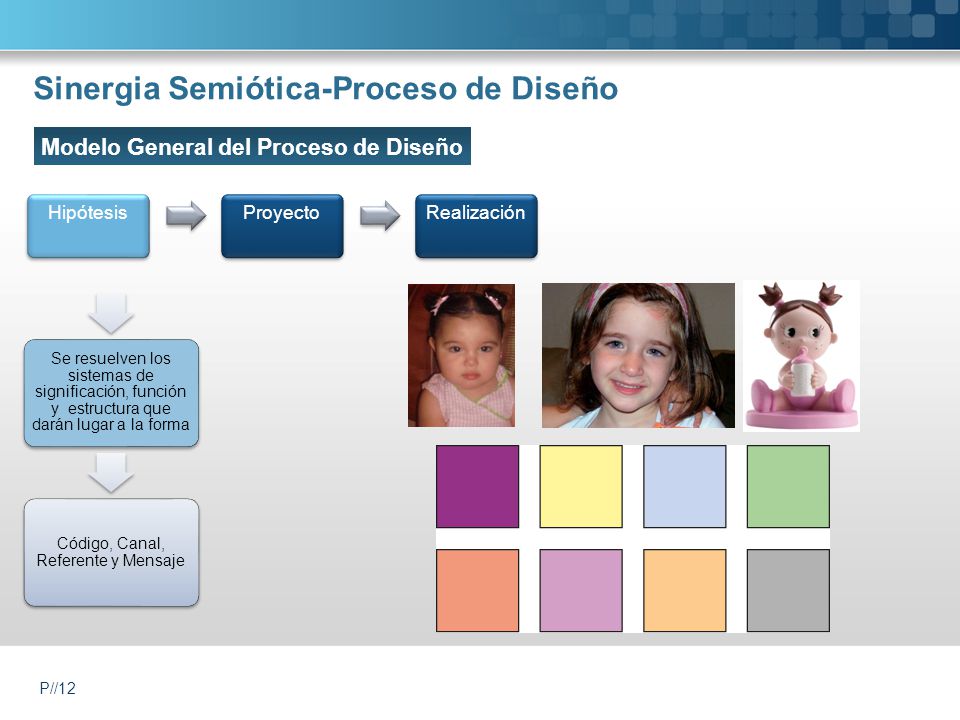Pick the light green color swatch
Viewport: 960px width, 720px height.
point(788,486)
